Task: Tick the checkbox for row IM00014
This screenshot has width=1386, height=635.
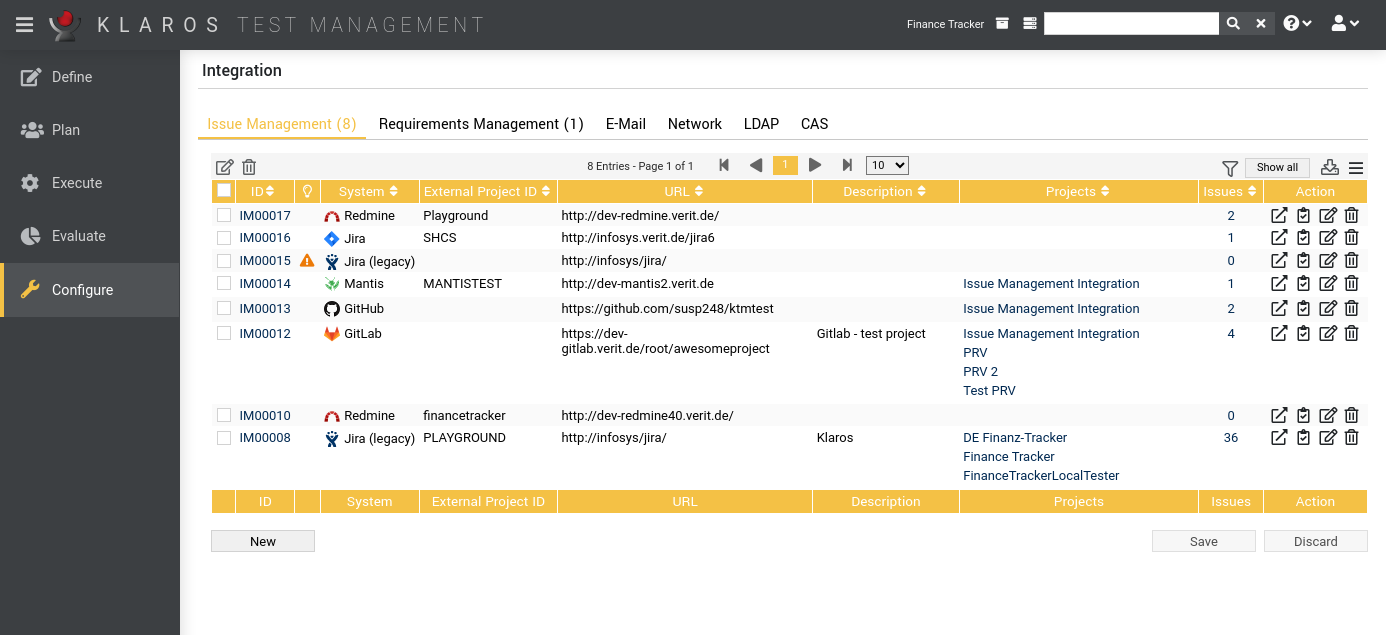Action: pos(223,283)
